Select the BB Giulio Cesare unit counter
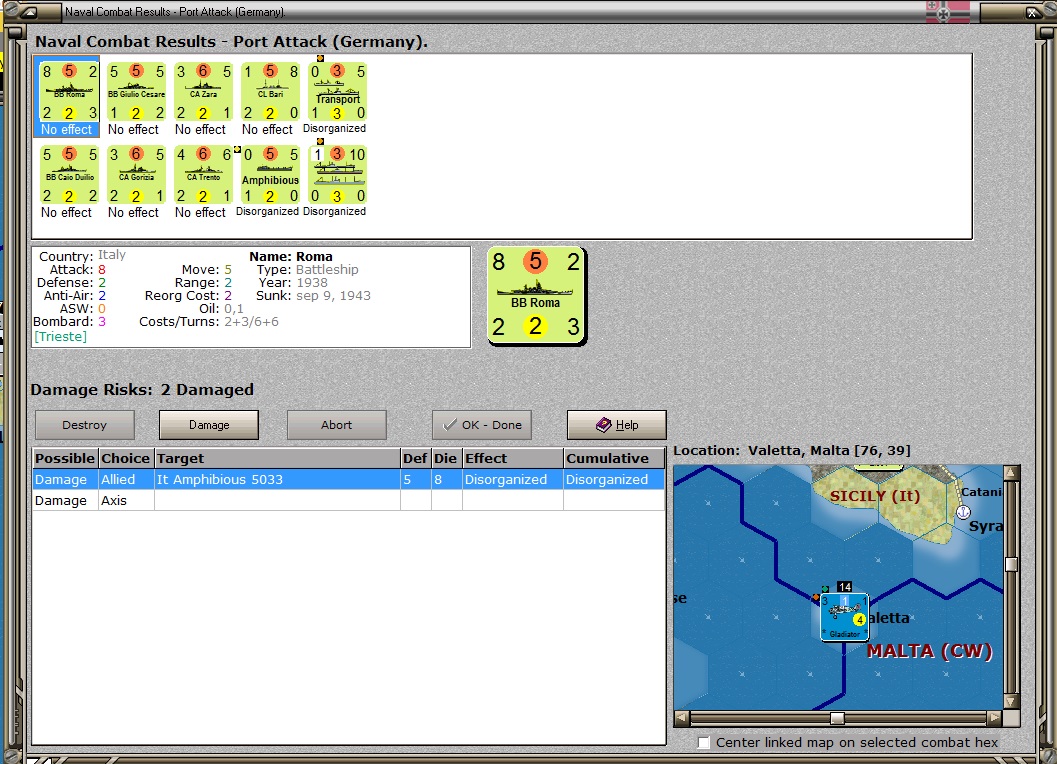Viewport: 1057px width, 764px height. [x=136, y=91]
